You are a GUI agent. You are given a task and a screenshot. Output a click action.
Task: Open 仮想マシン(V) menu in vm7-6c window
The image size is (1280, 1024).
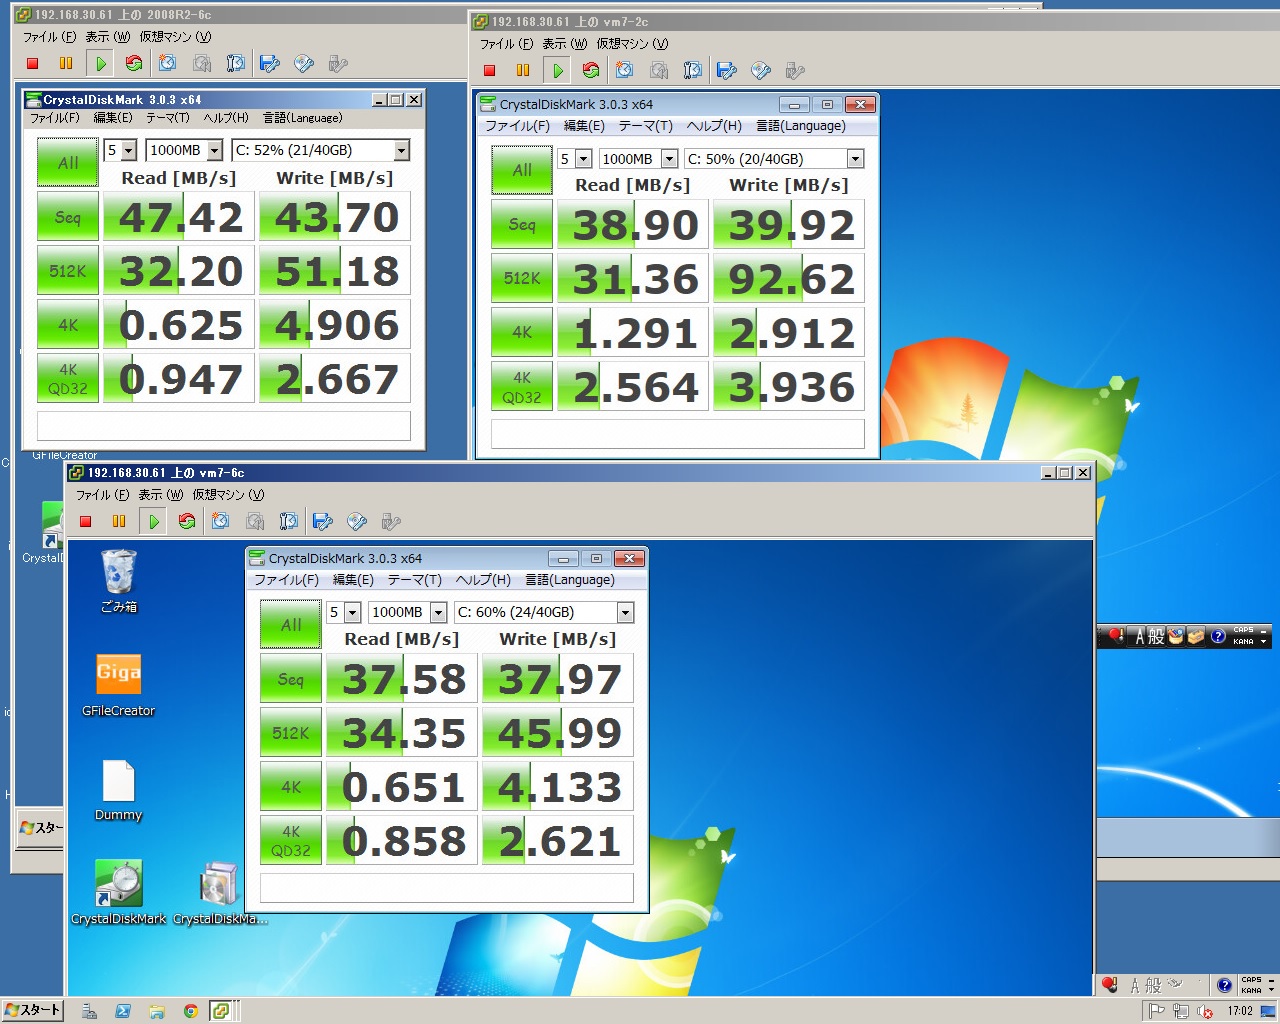point(228,495)
